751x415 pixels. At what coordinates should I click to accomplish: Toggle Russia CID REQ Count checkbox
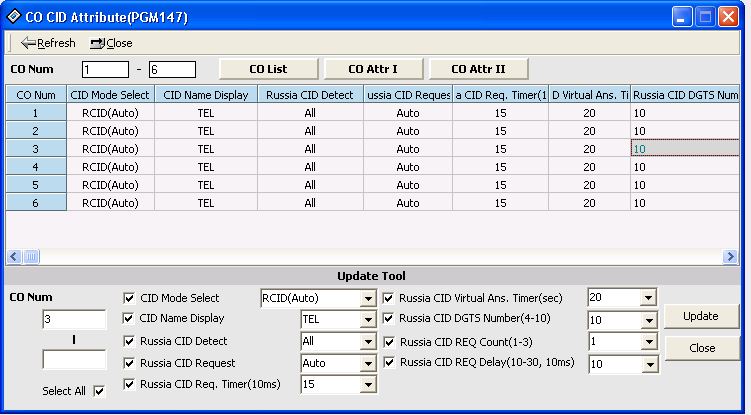point(389,341)
